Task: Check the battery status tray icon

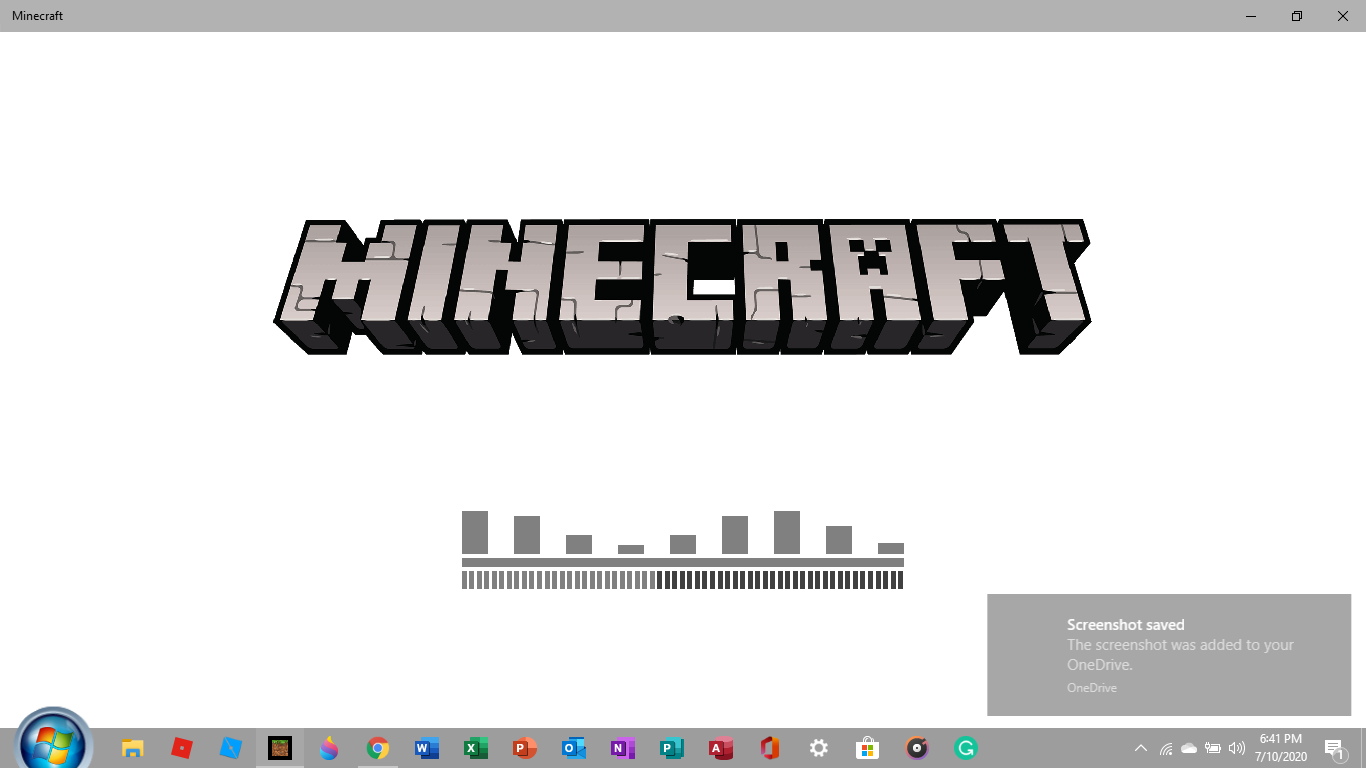Action: click(x=1213, y=748)
